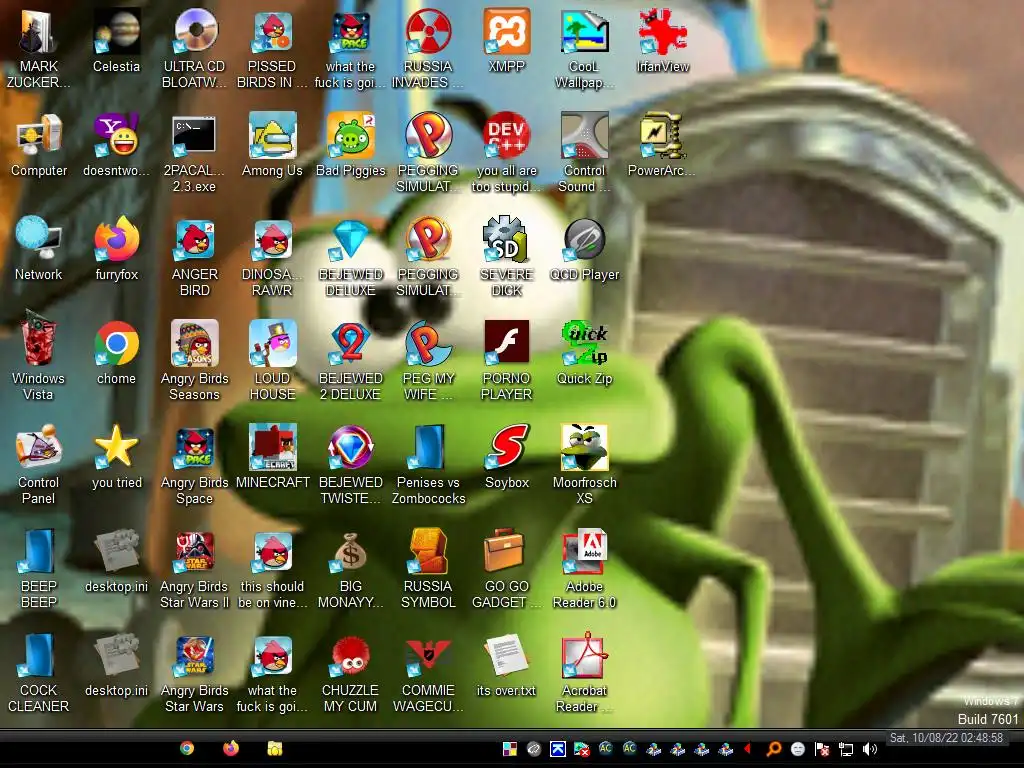Open the Angry Birds Seasons shortcut
The image size is (1024, 768).
tap(194, 360)
